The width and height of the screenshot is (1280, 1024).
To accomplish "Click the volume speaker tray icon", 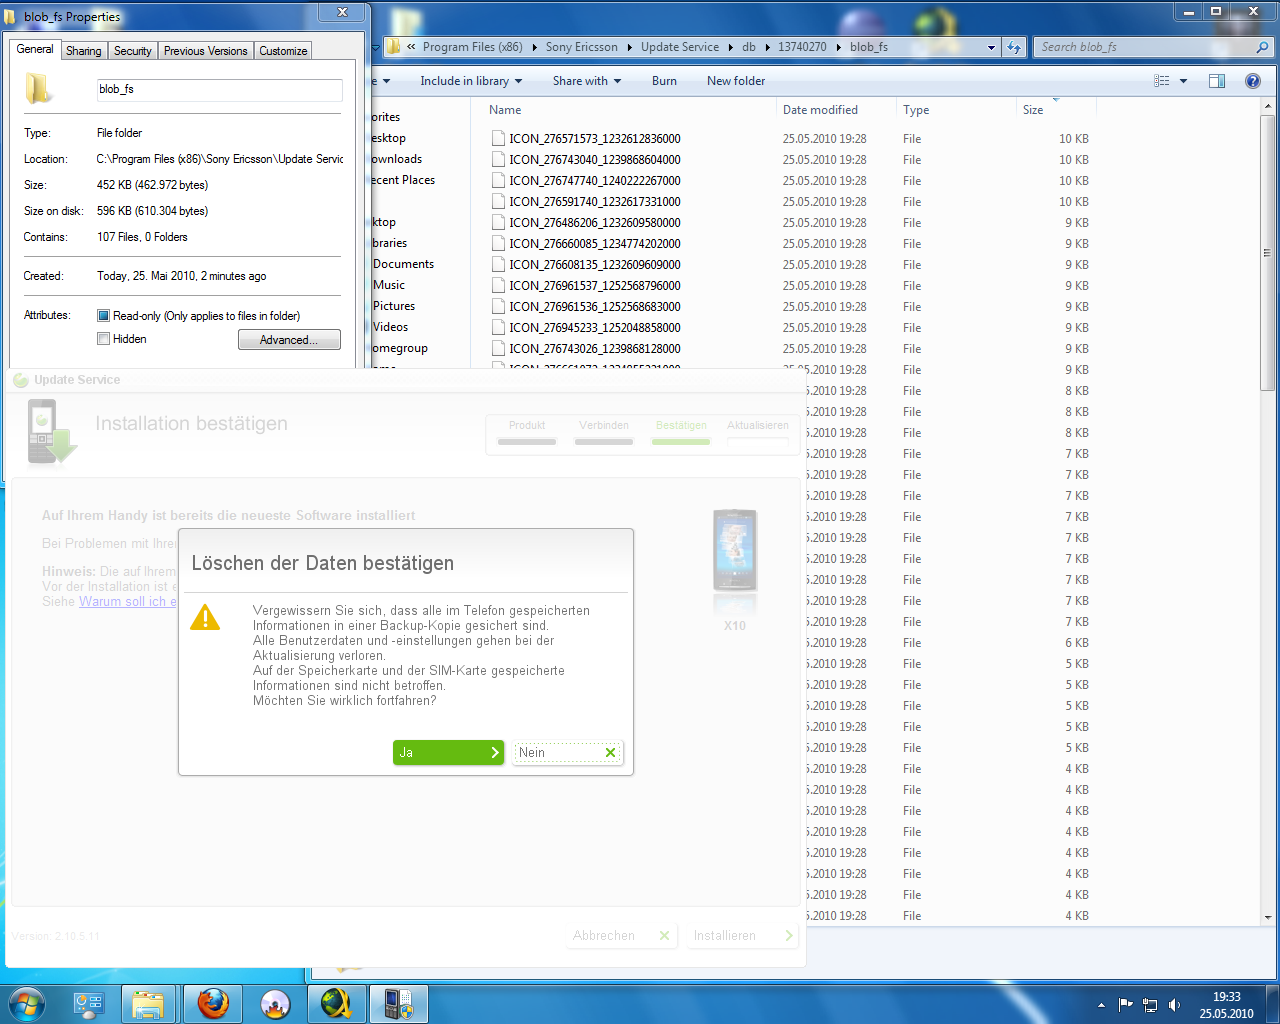I will pos(1174,1005).
